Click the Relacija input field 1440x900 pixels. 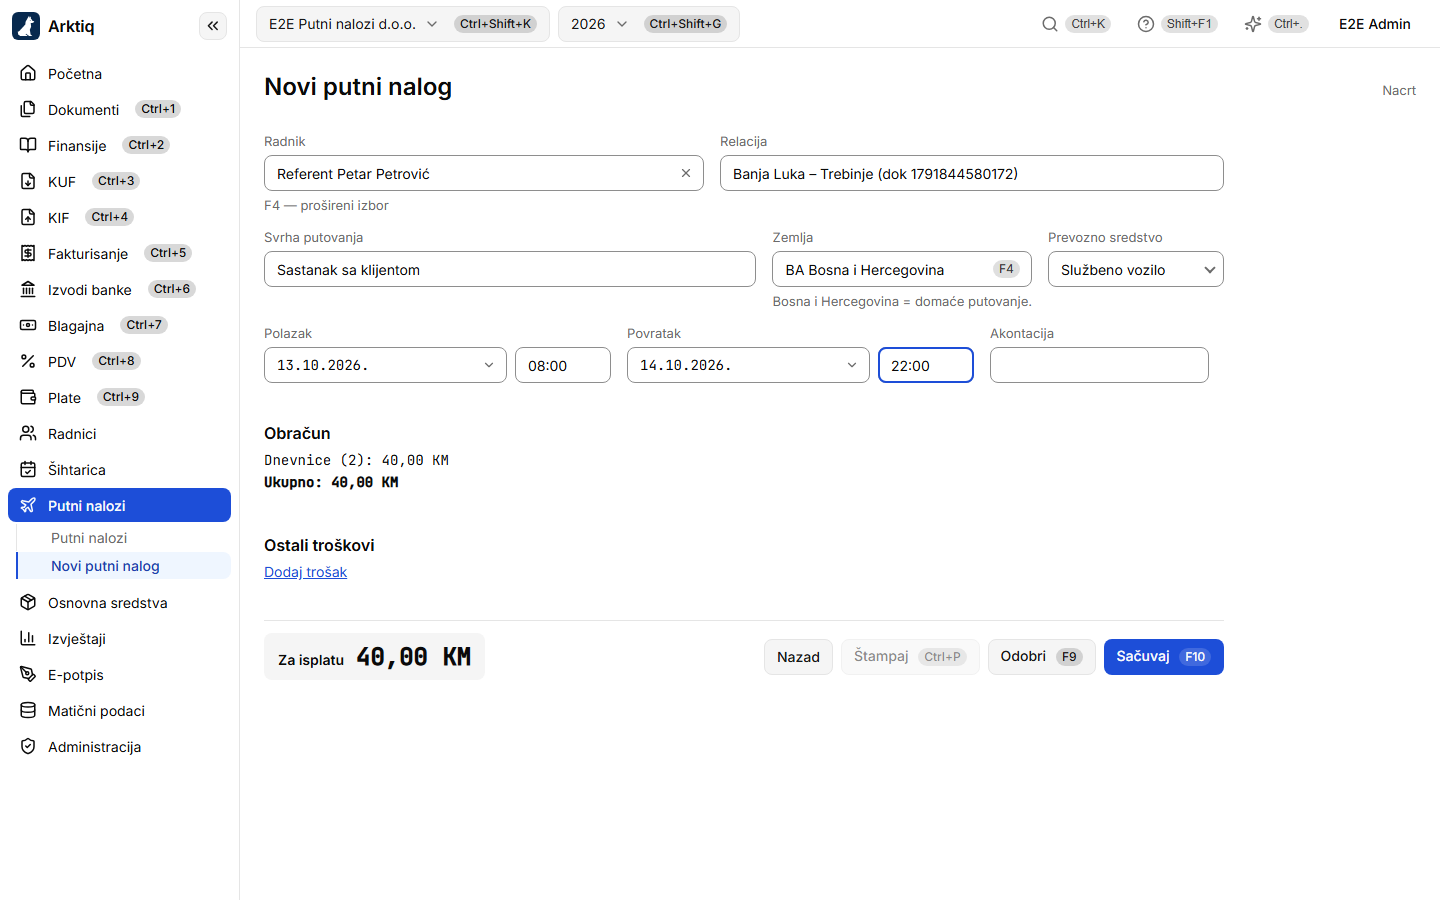972,173
